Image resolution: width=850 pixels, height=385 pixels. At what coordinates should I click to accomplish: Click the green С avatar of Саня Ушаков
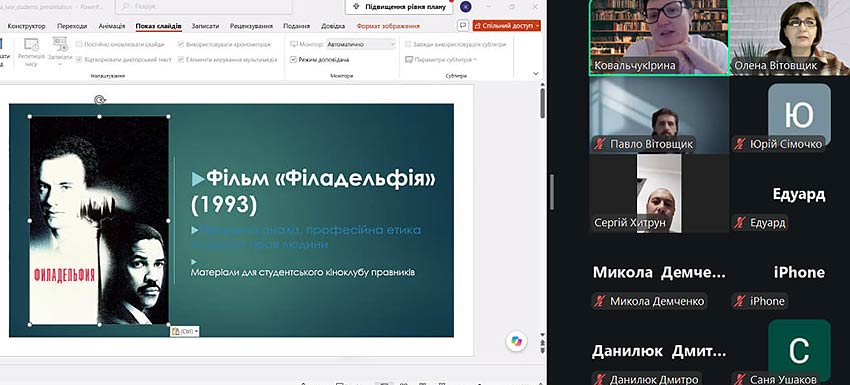[x=799, y=350]
